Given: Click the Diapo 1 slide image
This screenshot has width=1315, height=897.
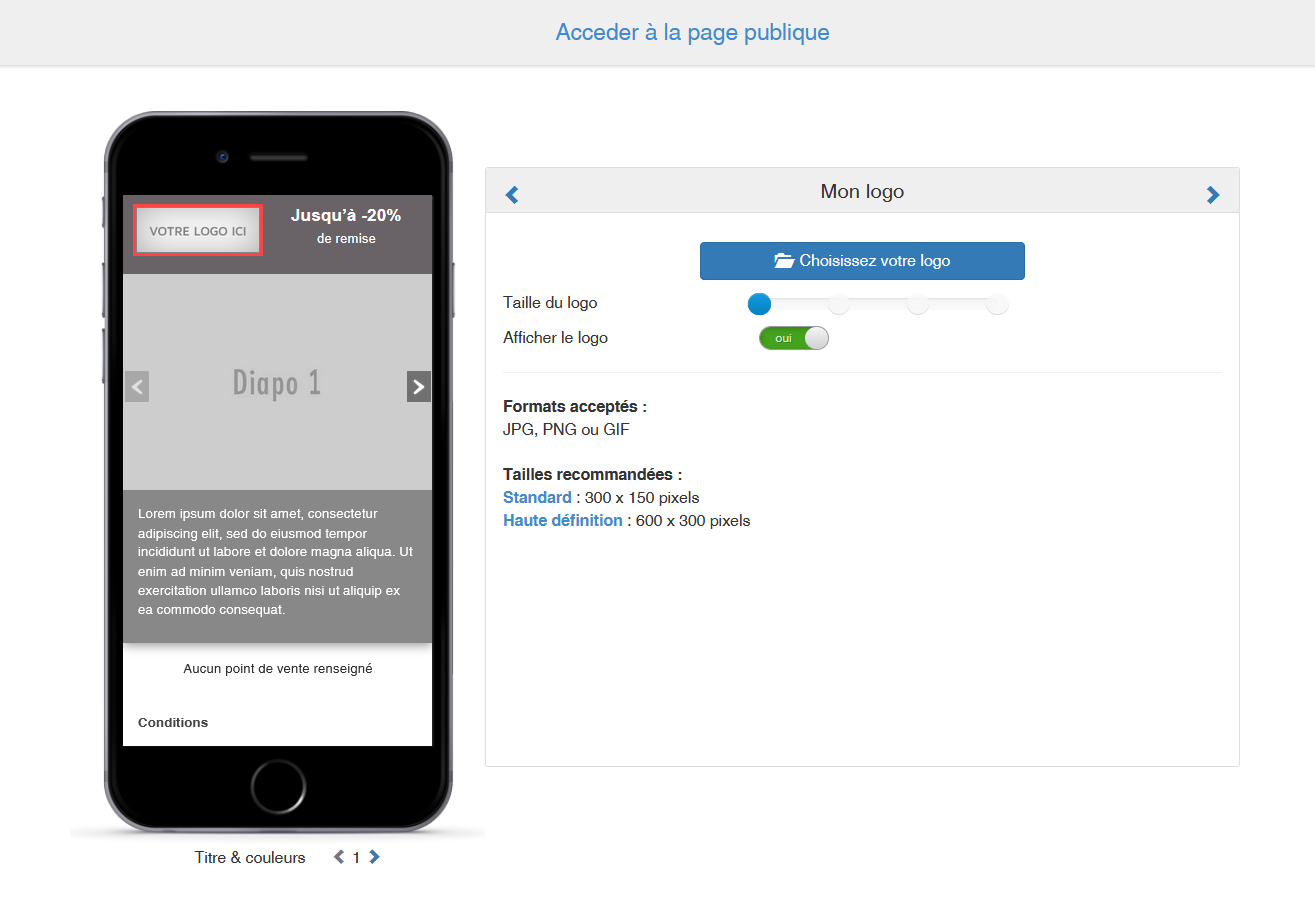Looking at the screenshot, I should (x=277, y=382).
